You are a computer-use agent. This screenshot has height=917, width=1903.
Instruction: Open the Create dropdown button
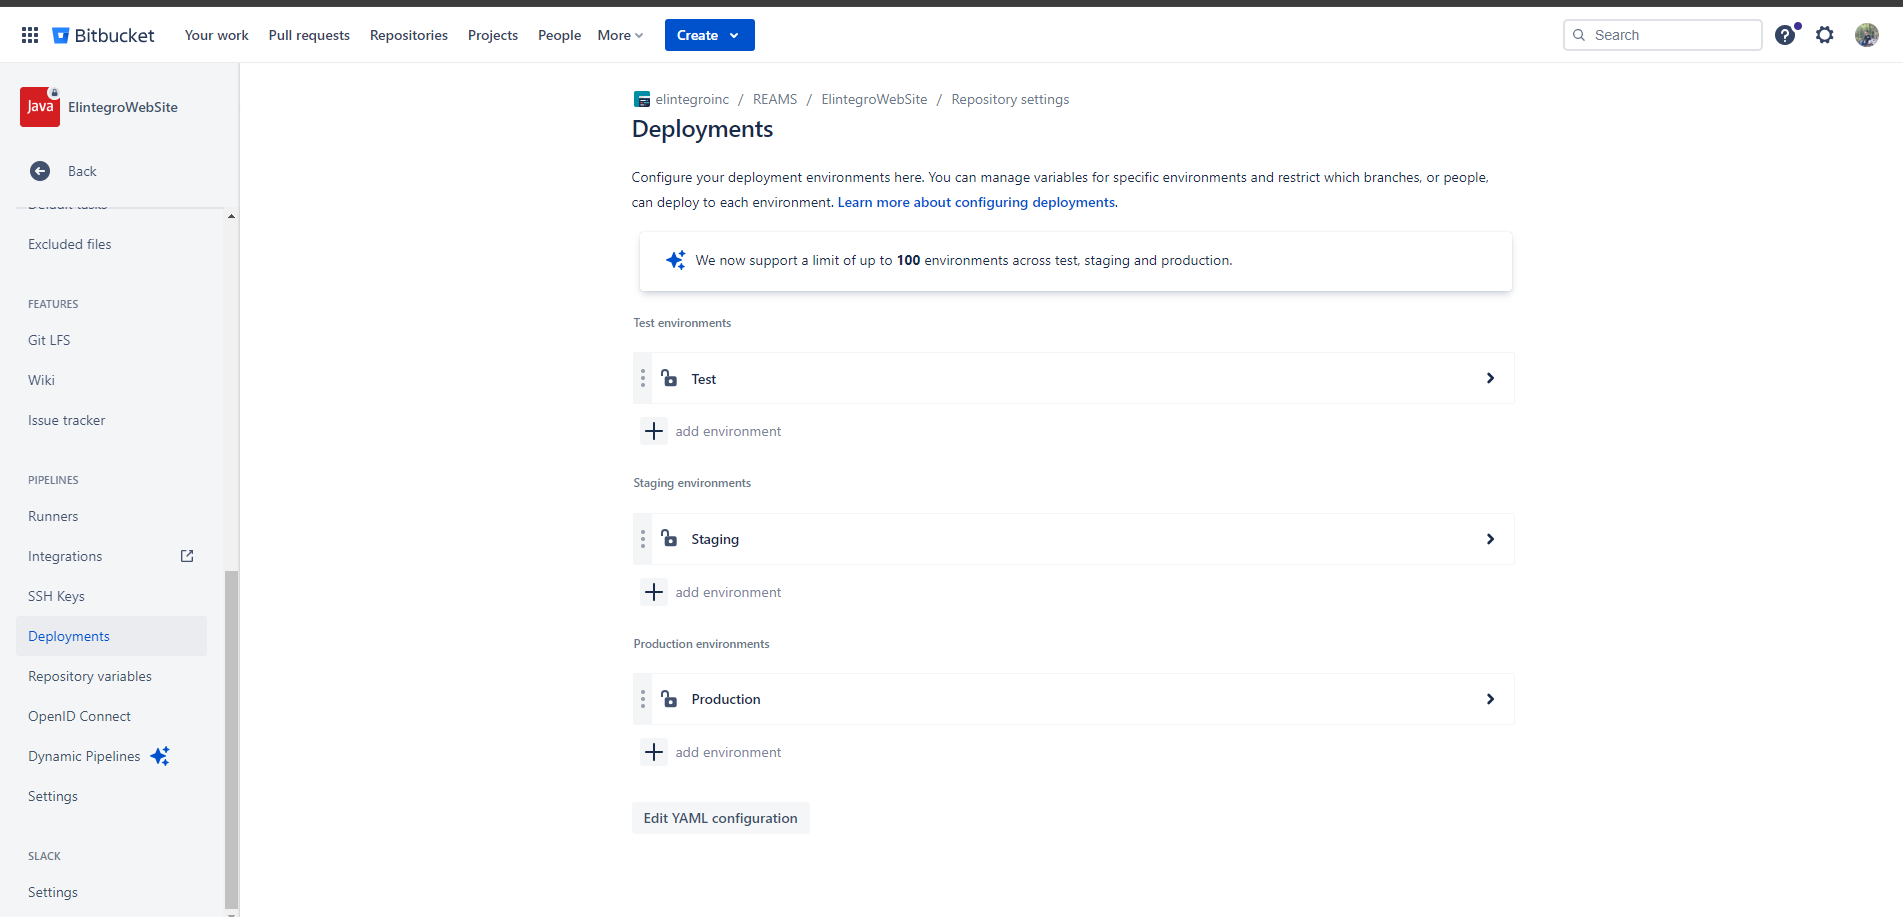709,35
